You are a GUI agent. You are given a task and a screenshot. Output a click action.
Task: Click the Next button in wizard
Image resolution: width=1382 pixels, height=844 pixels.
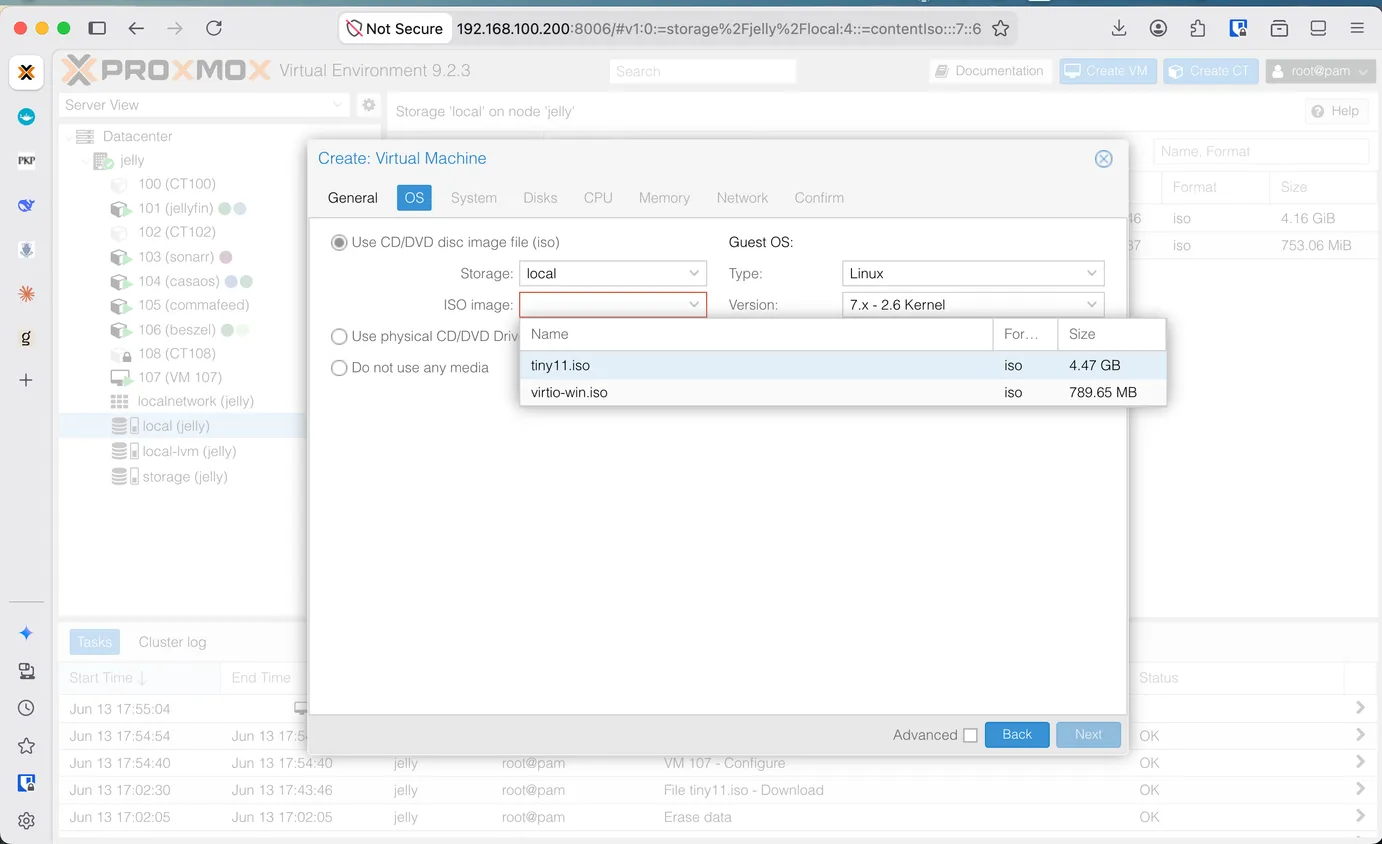pos(1088,735)
